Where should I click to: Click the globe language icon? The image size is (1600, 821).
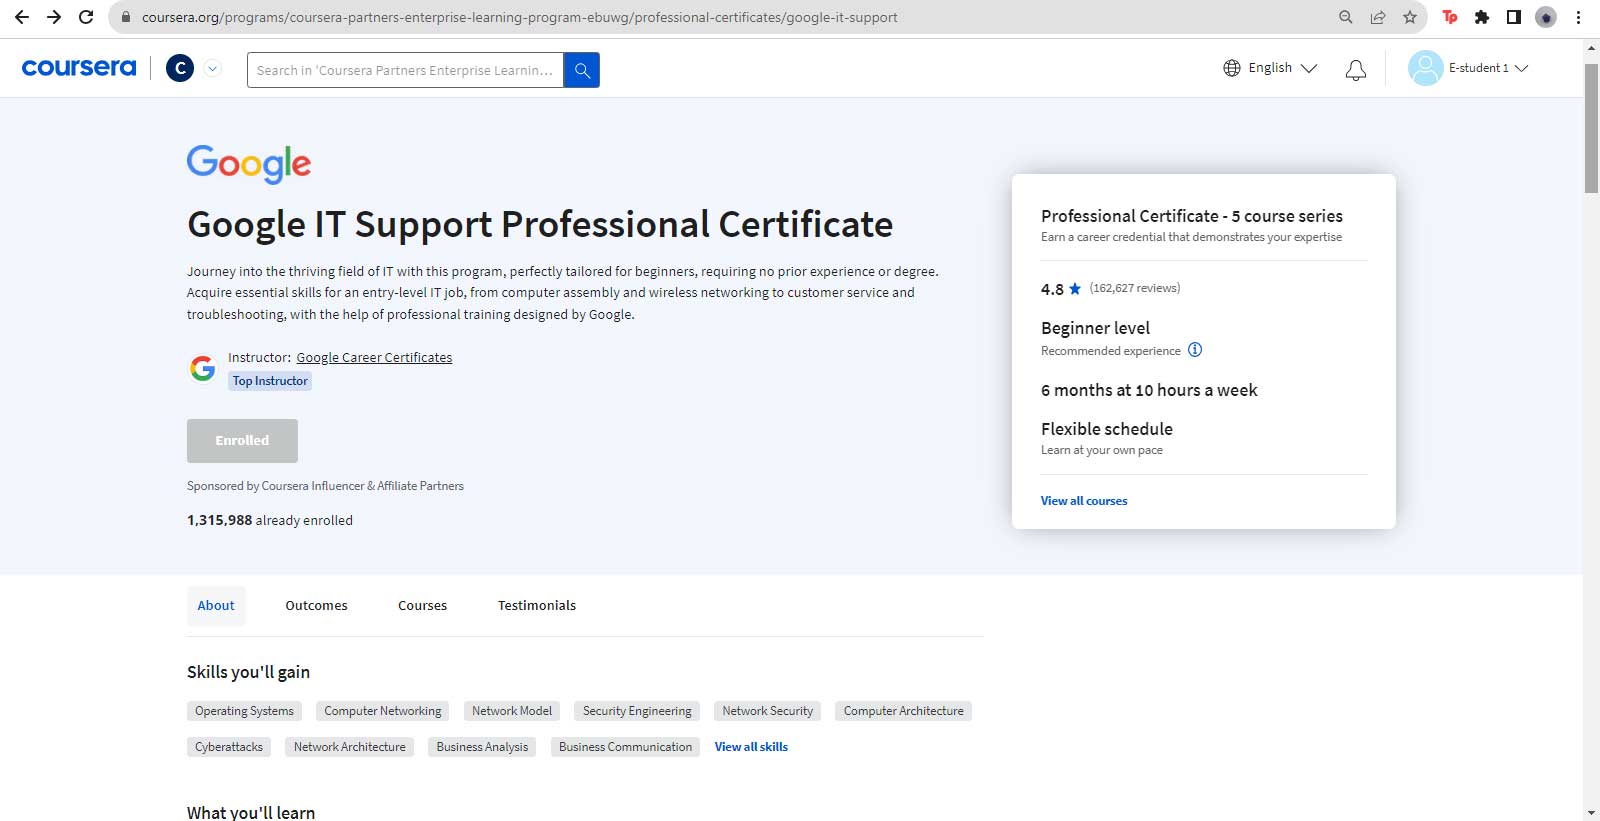point(1232,68)
